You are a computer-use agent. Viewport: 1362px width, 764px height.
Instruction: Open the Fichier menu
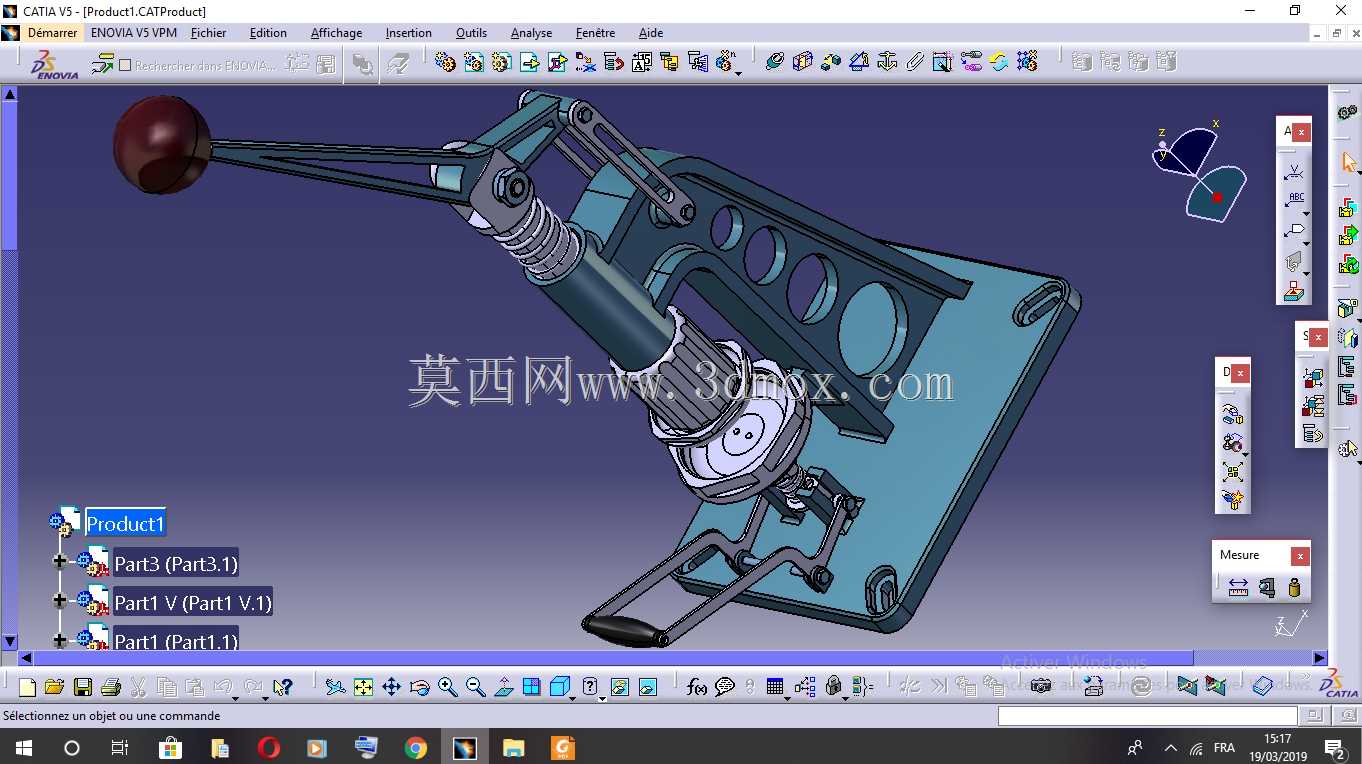click(x=208, y=33)
